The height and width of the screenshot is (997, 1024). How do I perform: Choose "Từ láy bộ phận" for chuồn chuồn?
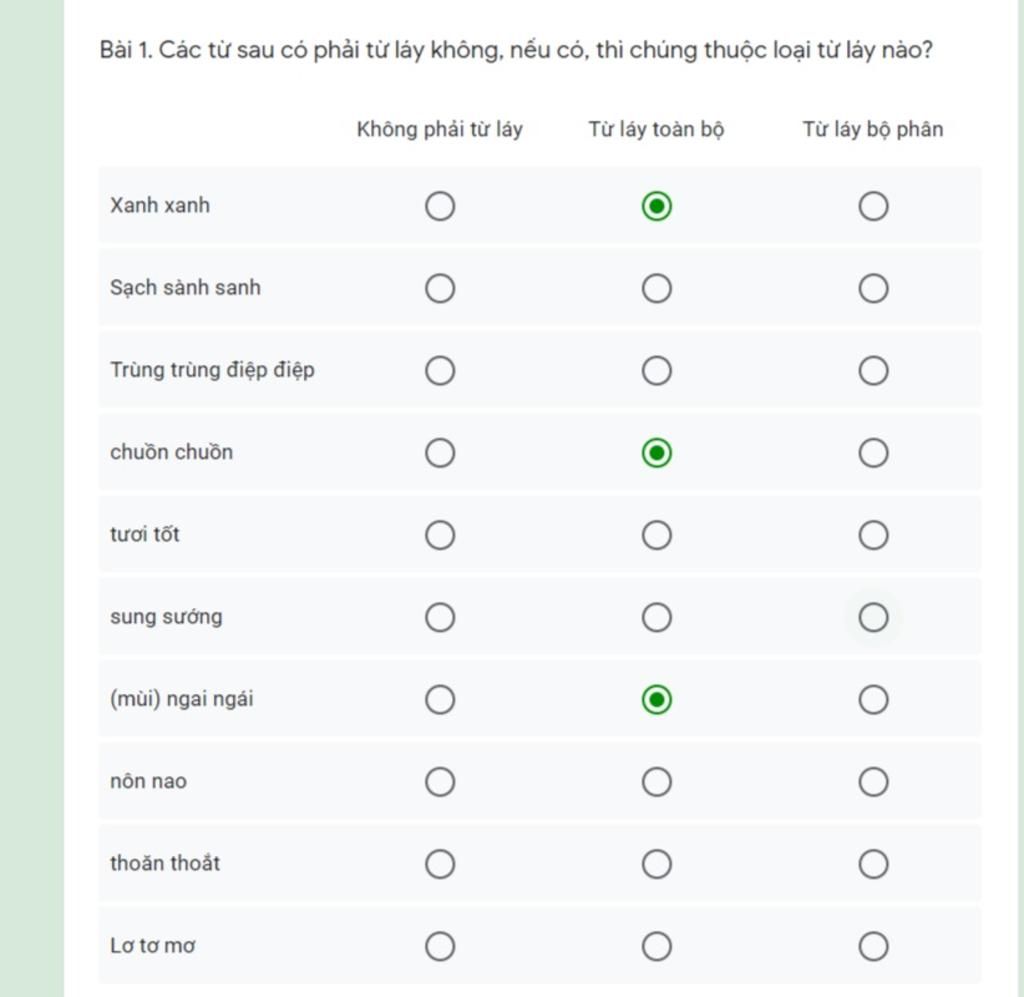click(x=873, y=453)
